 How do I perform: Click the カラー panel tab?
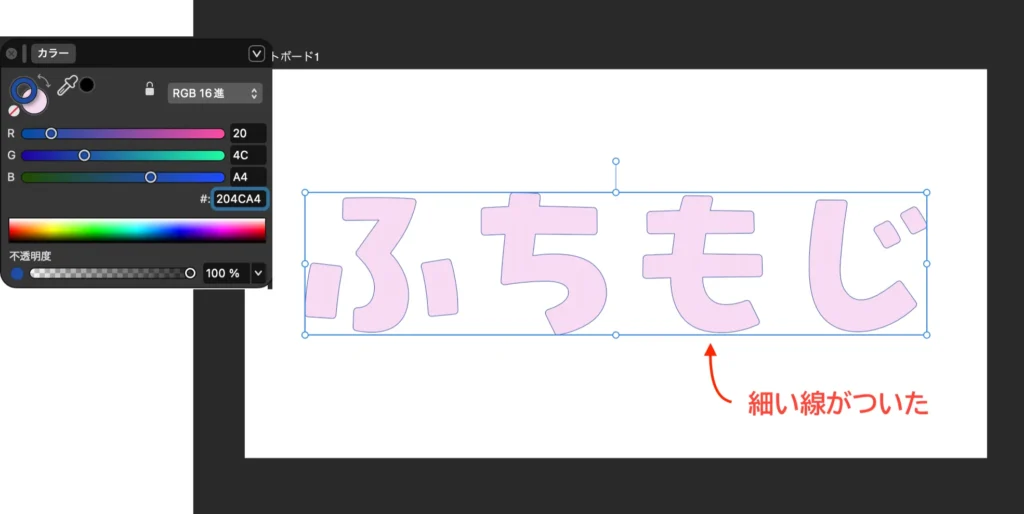[x=53, y=54]
